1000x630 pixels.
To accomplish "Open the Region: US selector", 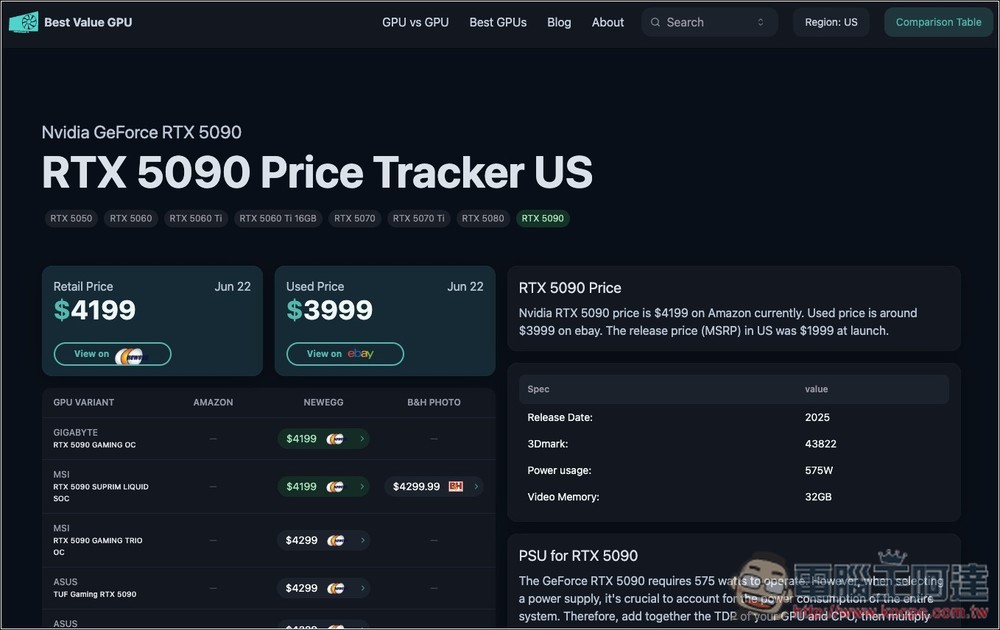I will pyautogui.click(x=831, y=22).
